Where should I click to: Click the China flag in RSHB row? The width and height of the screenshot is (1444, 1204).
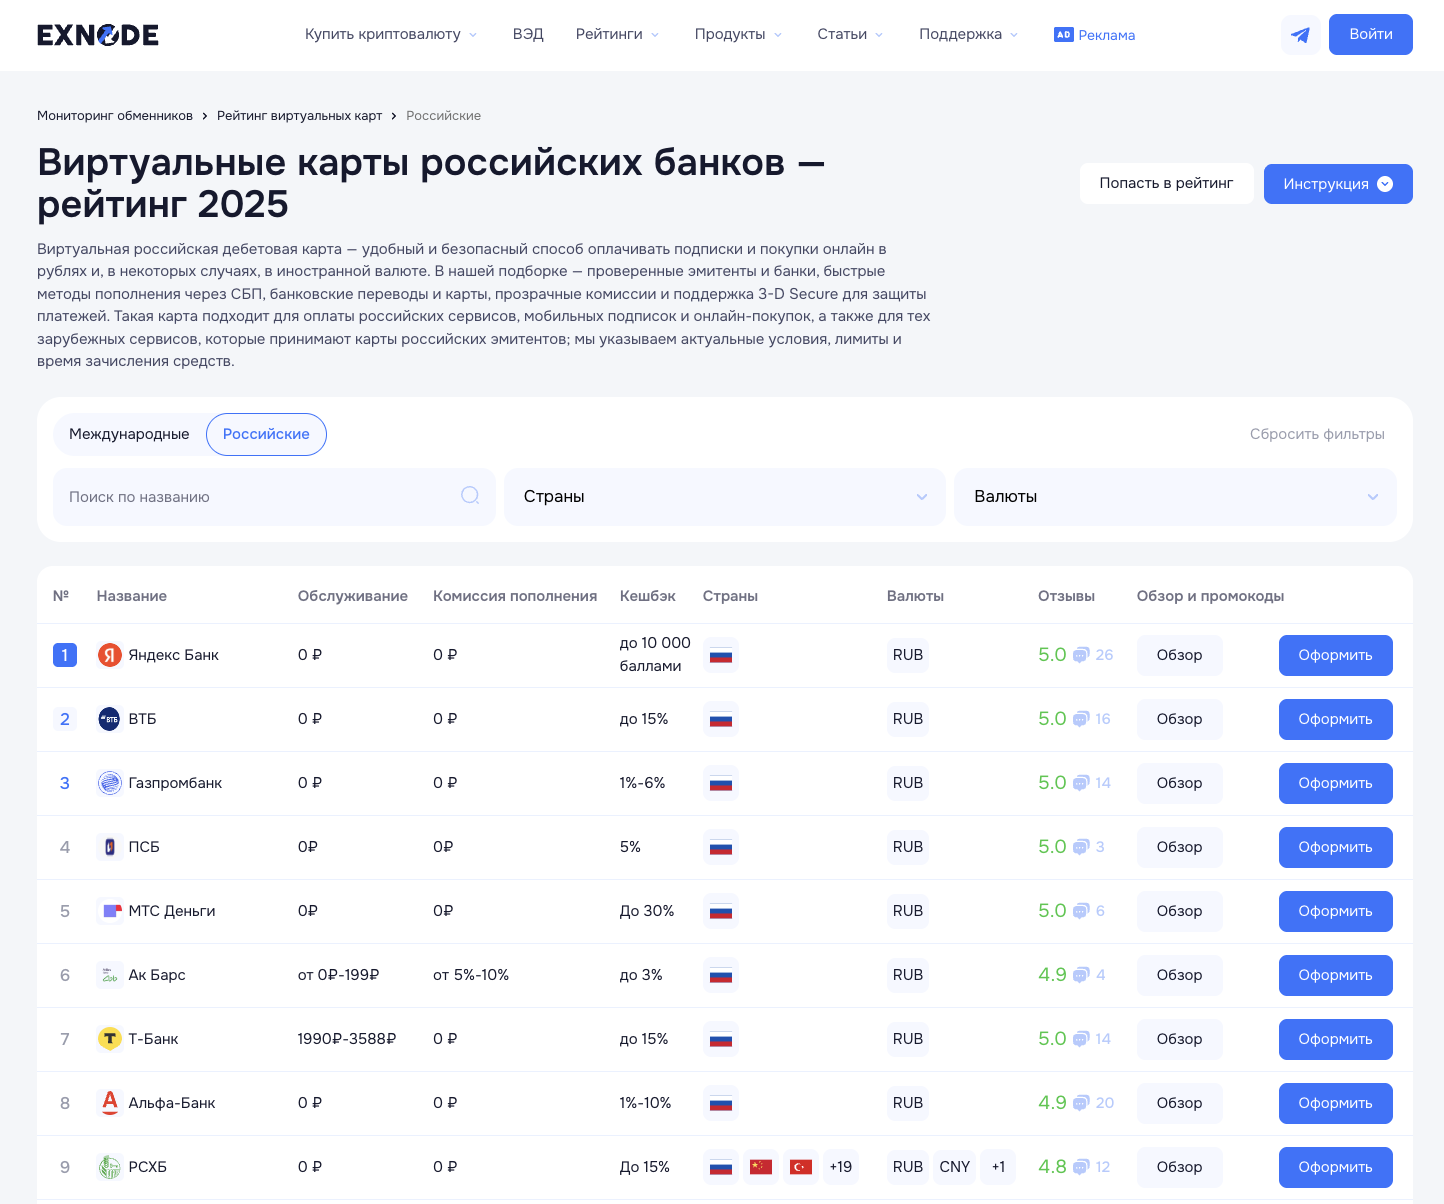pos(761,1167)
